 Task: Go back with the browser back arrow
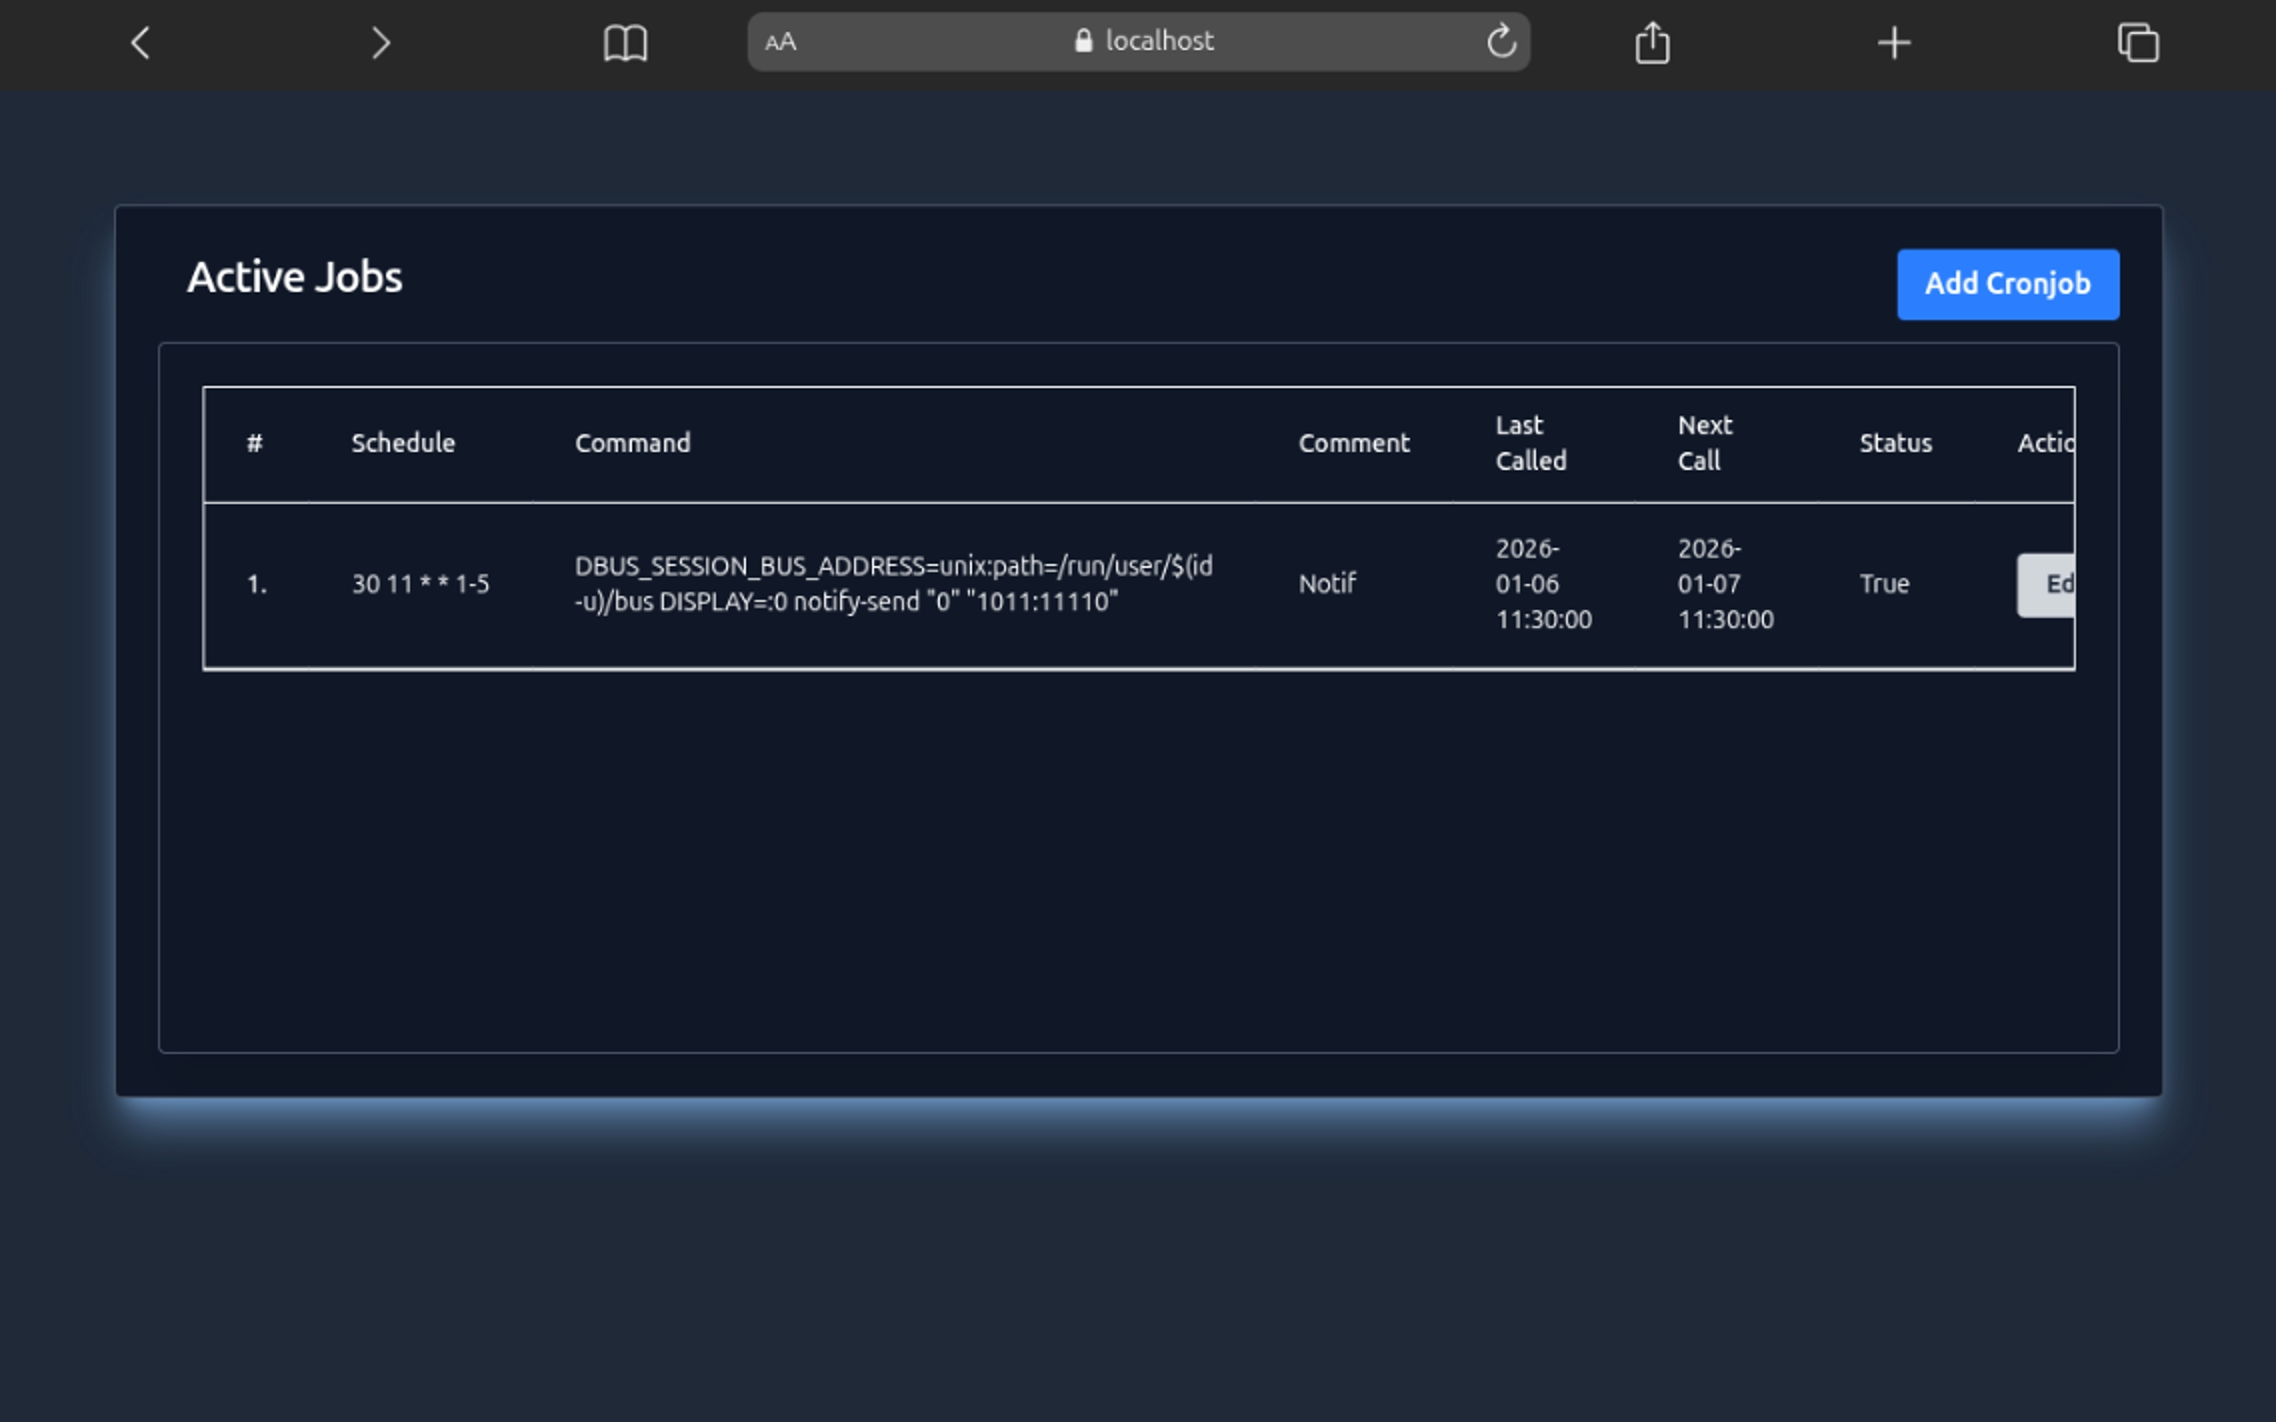pyautogui.click(x=141, y=42)
